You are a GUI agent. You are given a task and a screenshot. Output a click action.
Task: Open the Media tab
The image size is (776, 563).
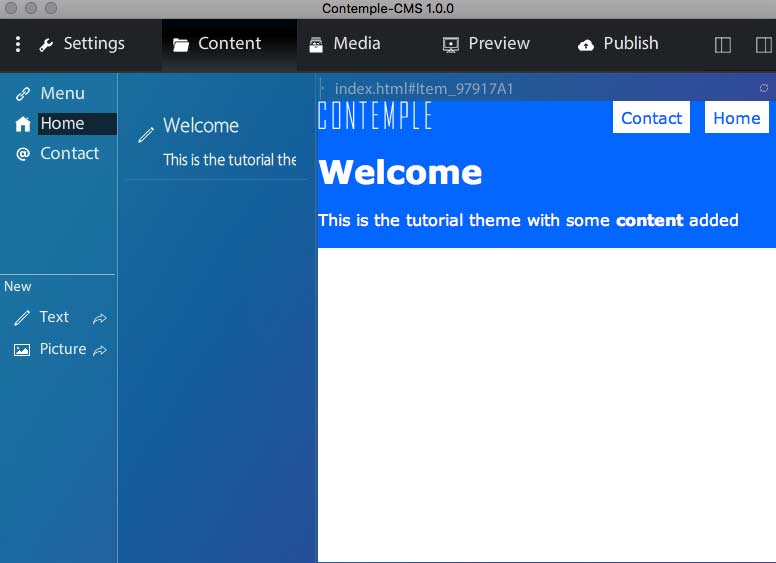pyautogui.click(x=356, y=44)
